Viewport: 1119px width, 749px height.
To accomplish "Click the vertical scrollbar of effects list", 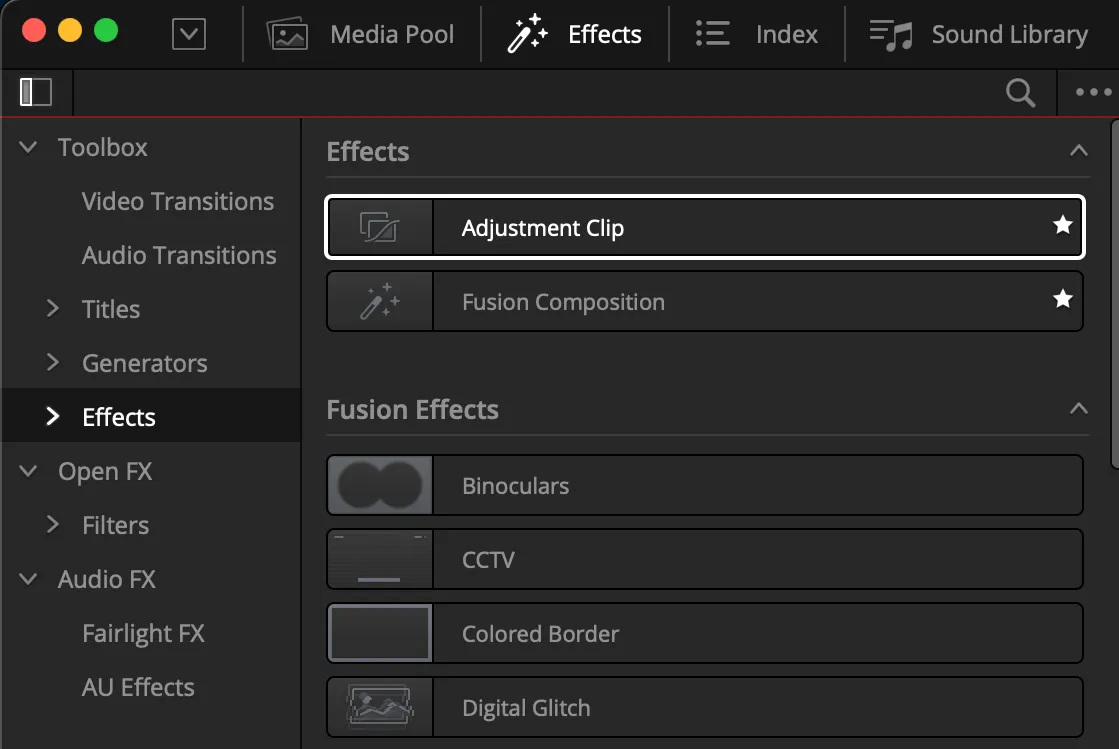I will pyautogui.click(x=1115, y=290).
